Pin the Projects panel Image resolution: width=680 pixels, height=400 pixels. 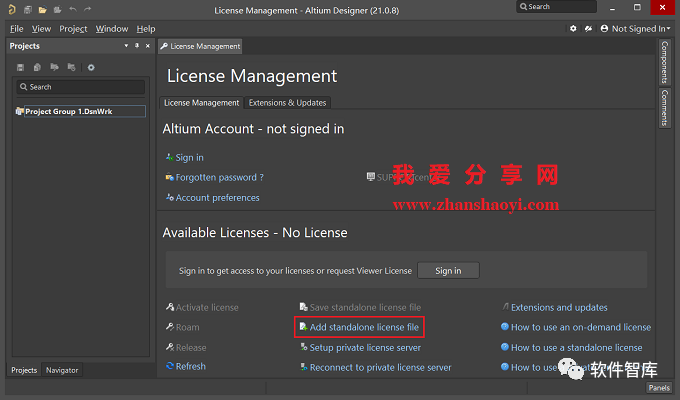pos(137,46)
